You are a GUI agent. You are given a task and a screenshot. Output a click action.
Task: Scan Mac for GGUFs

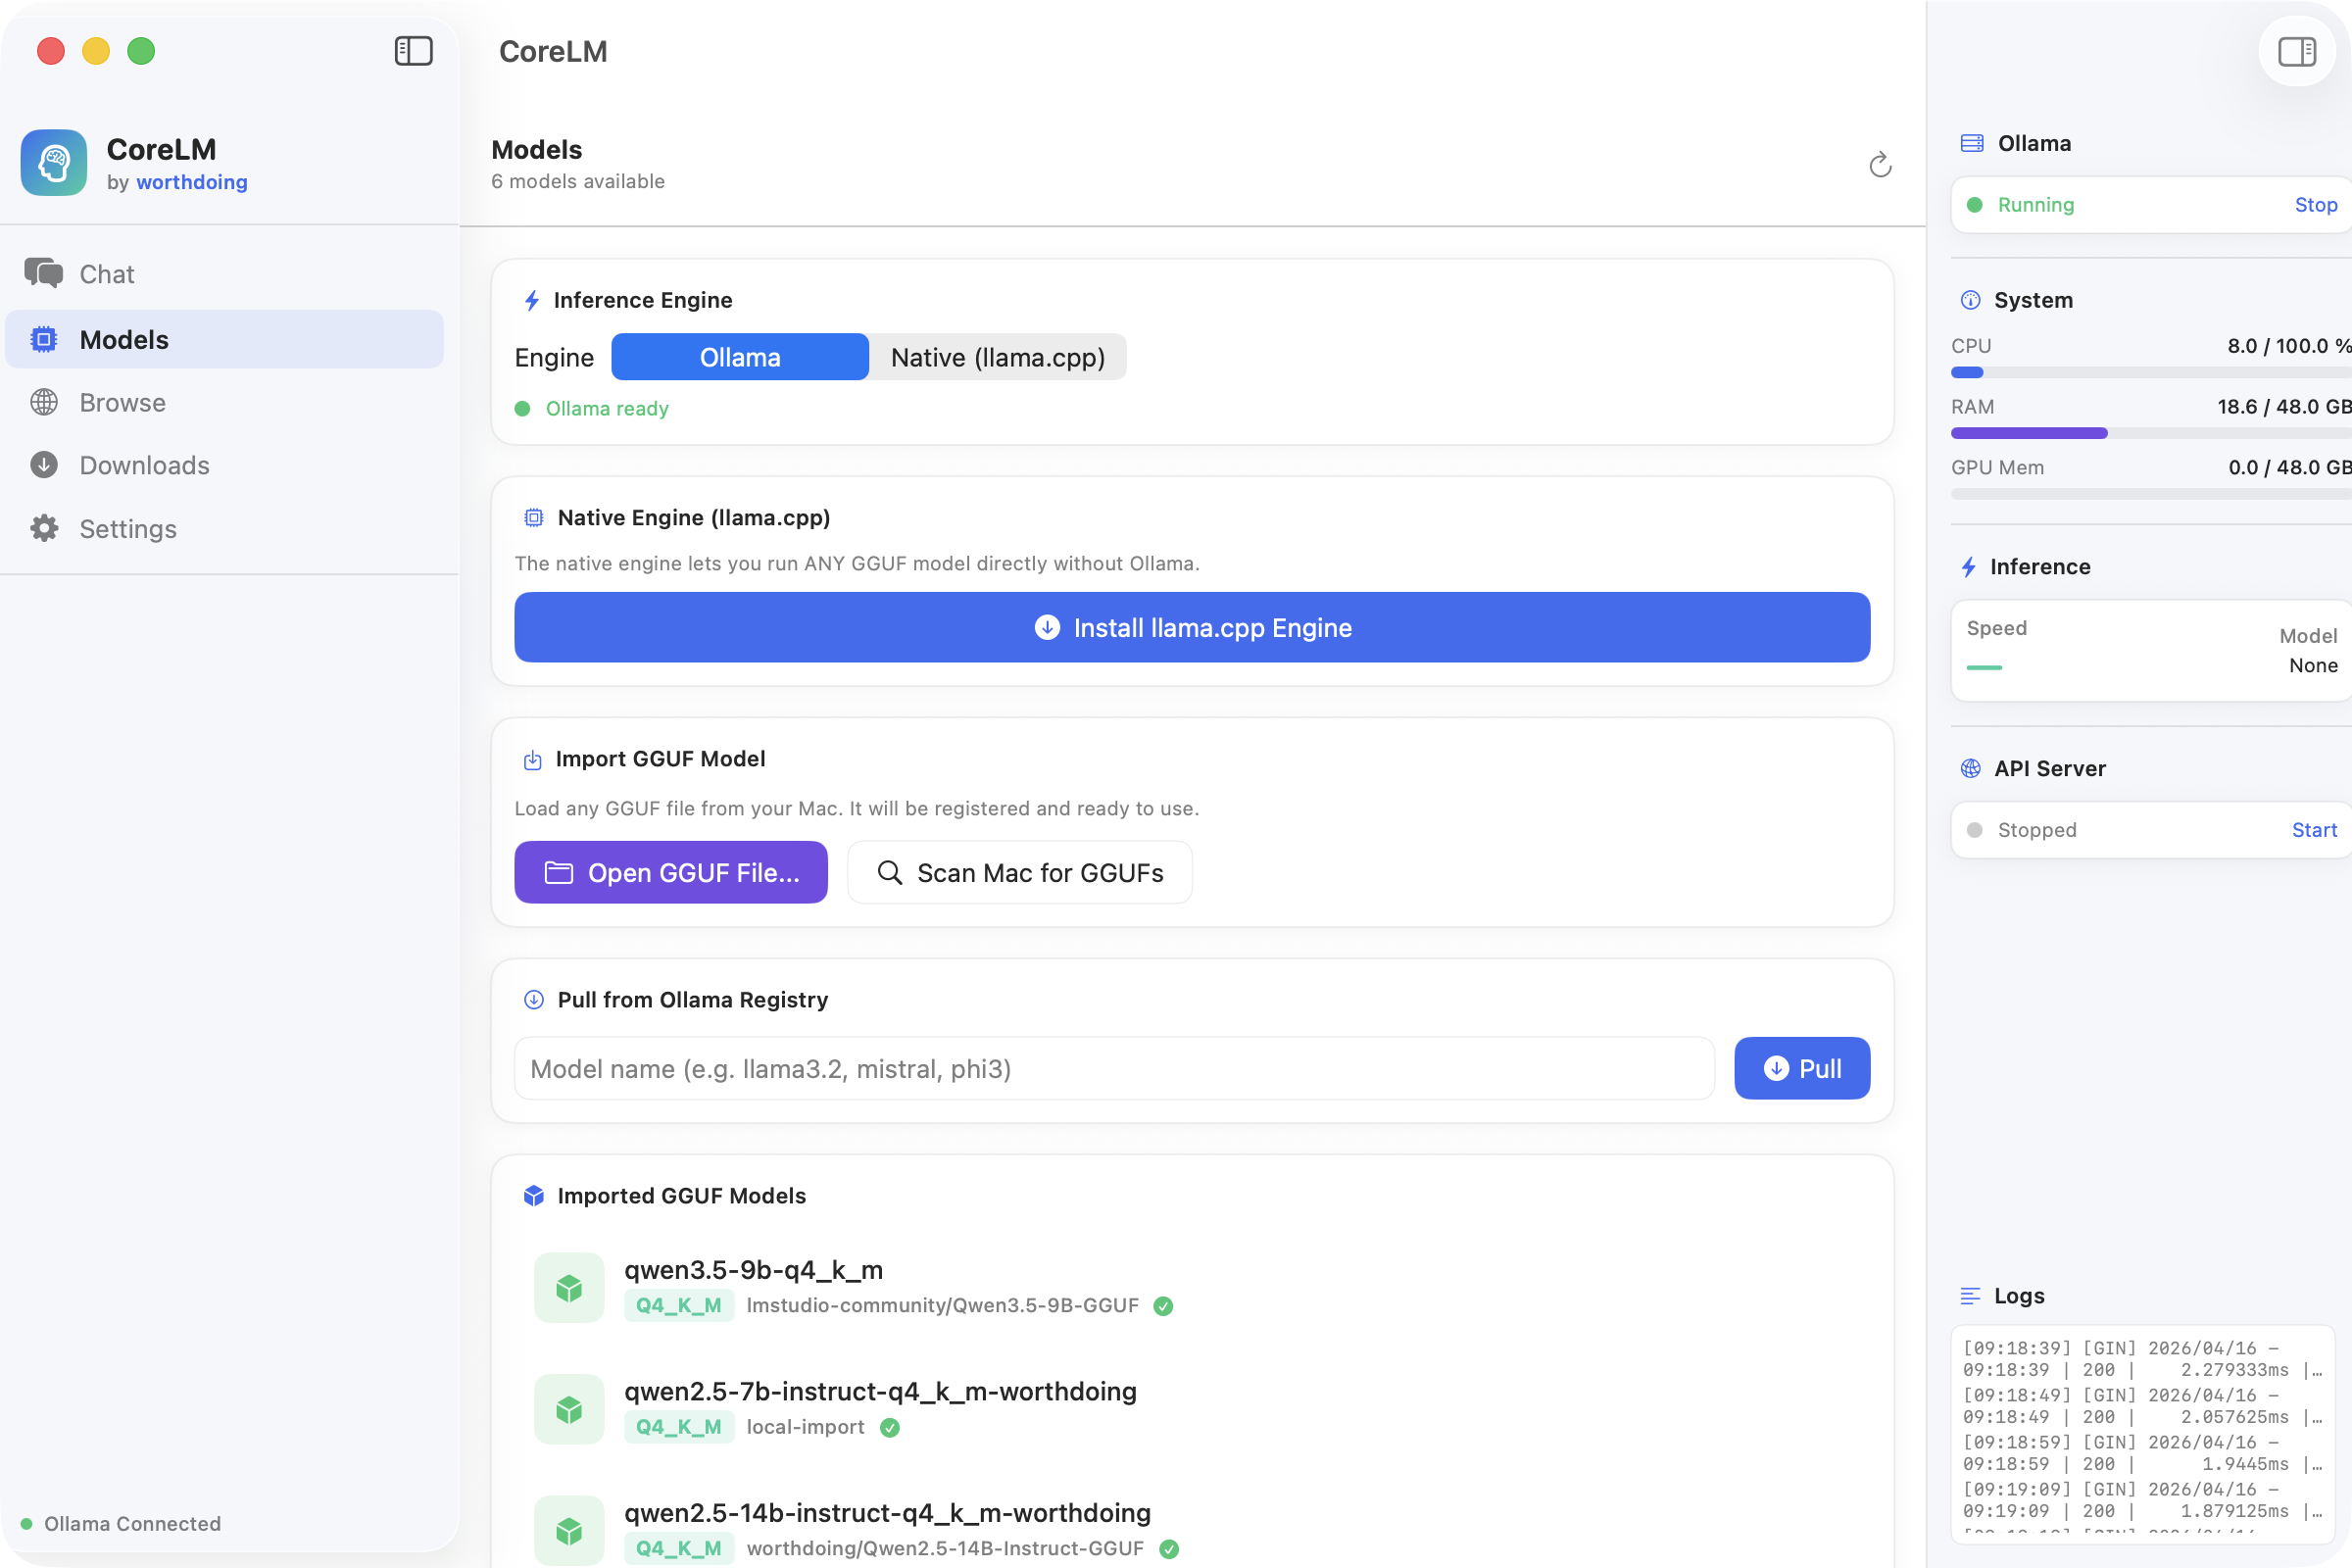pos(1019,872)
